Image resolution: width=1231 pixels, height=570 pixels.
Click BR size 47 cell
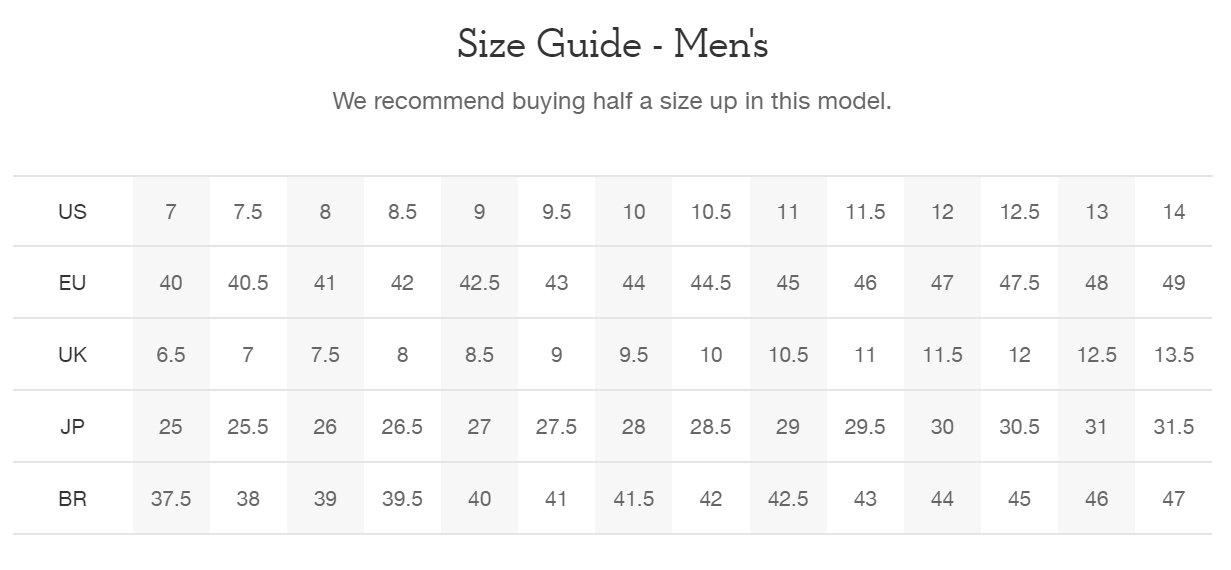click(x=1174, y=499)
